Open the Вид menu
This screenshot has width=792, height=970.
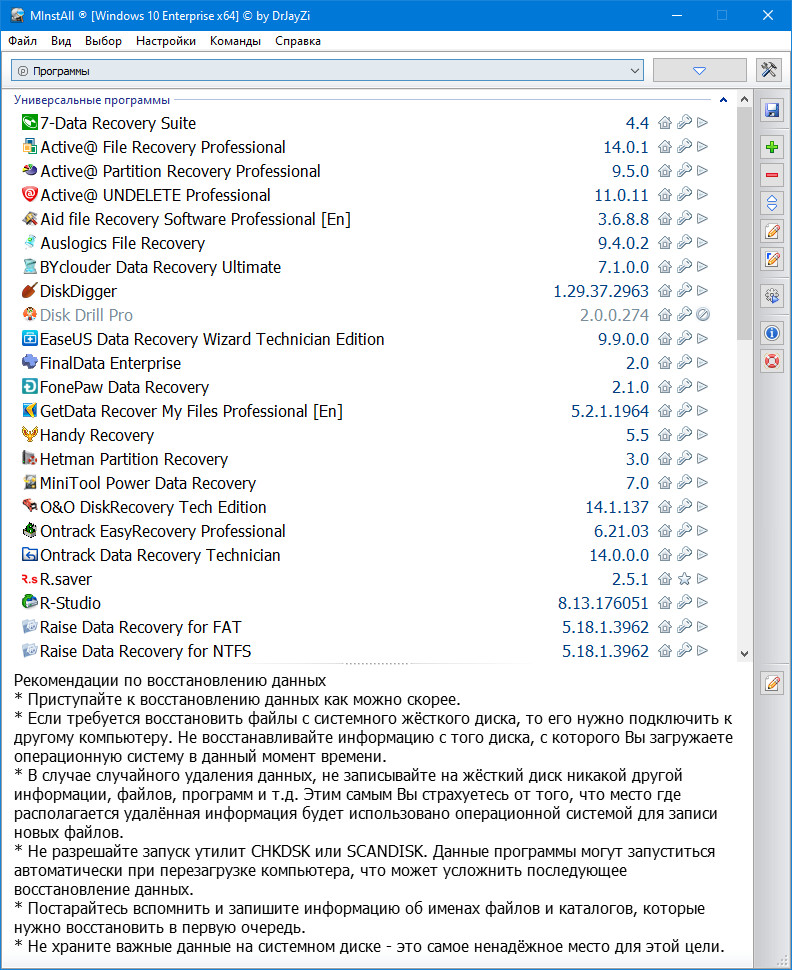click(61, 41)
